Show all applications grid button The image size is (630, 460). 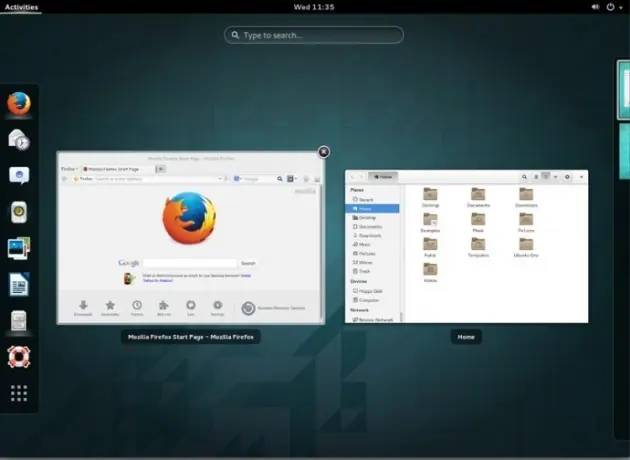(19, 393)
